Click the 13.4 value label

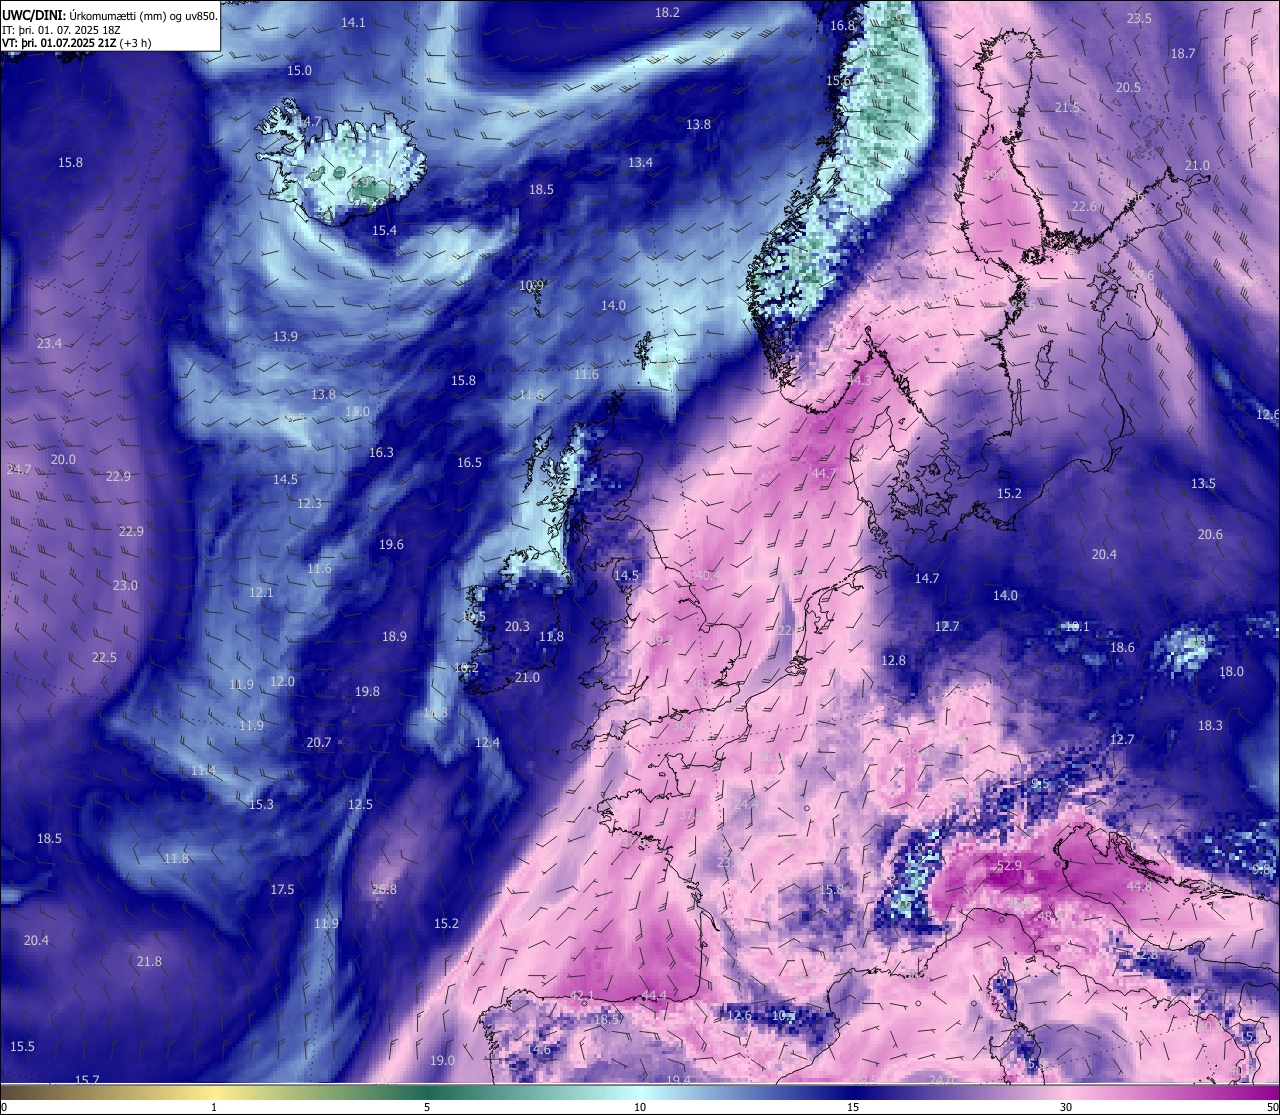pos(640,162)
